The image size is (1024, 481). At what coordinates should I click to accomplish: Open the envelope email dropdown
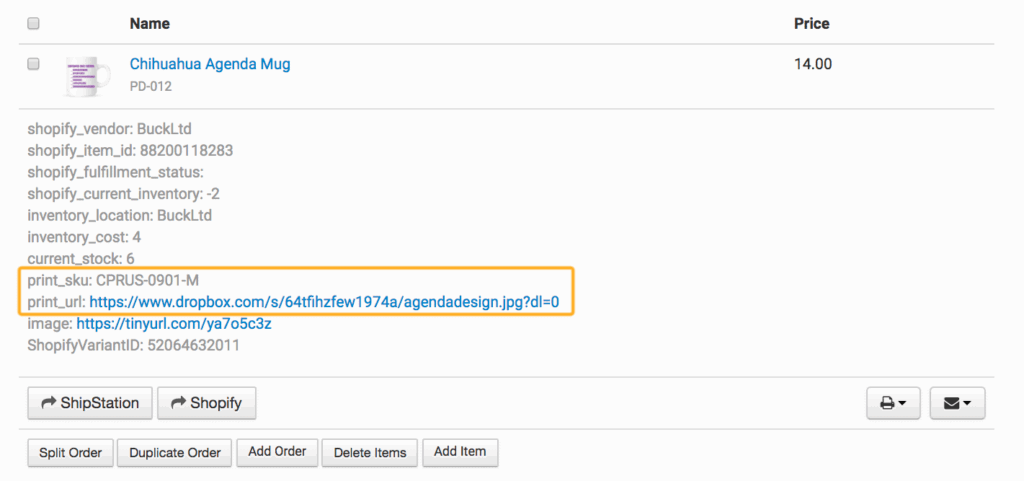(957, 404)
